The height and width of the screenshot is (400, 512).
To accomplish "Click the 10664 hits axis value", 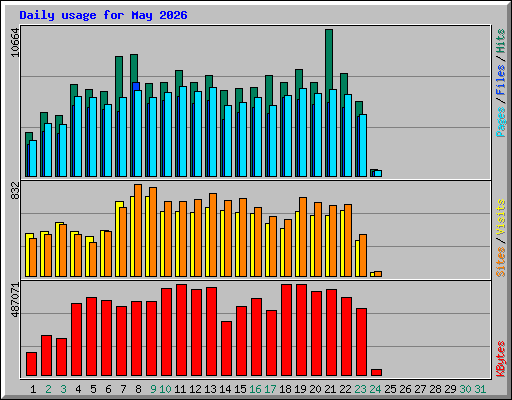I will pyautogui.click(x=15, y=42).
